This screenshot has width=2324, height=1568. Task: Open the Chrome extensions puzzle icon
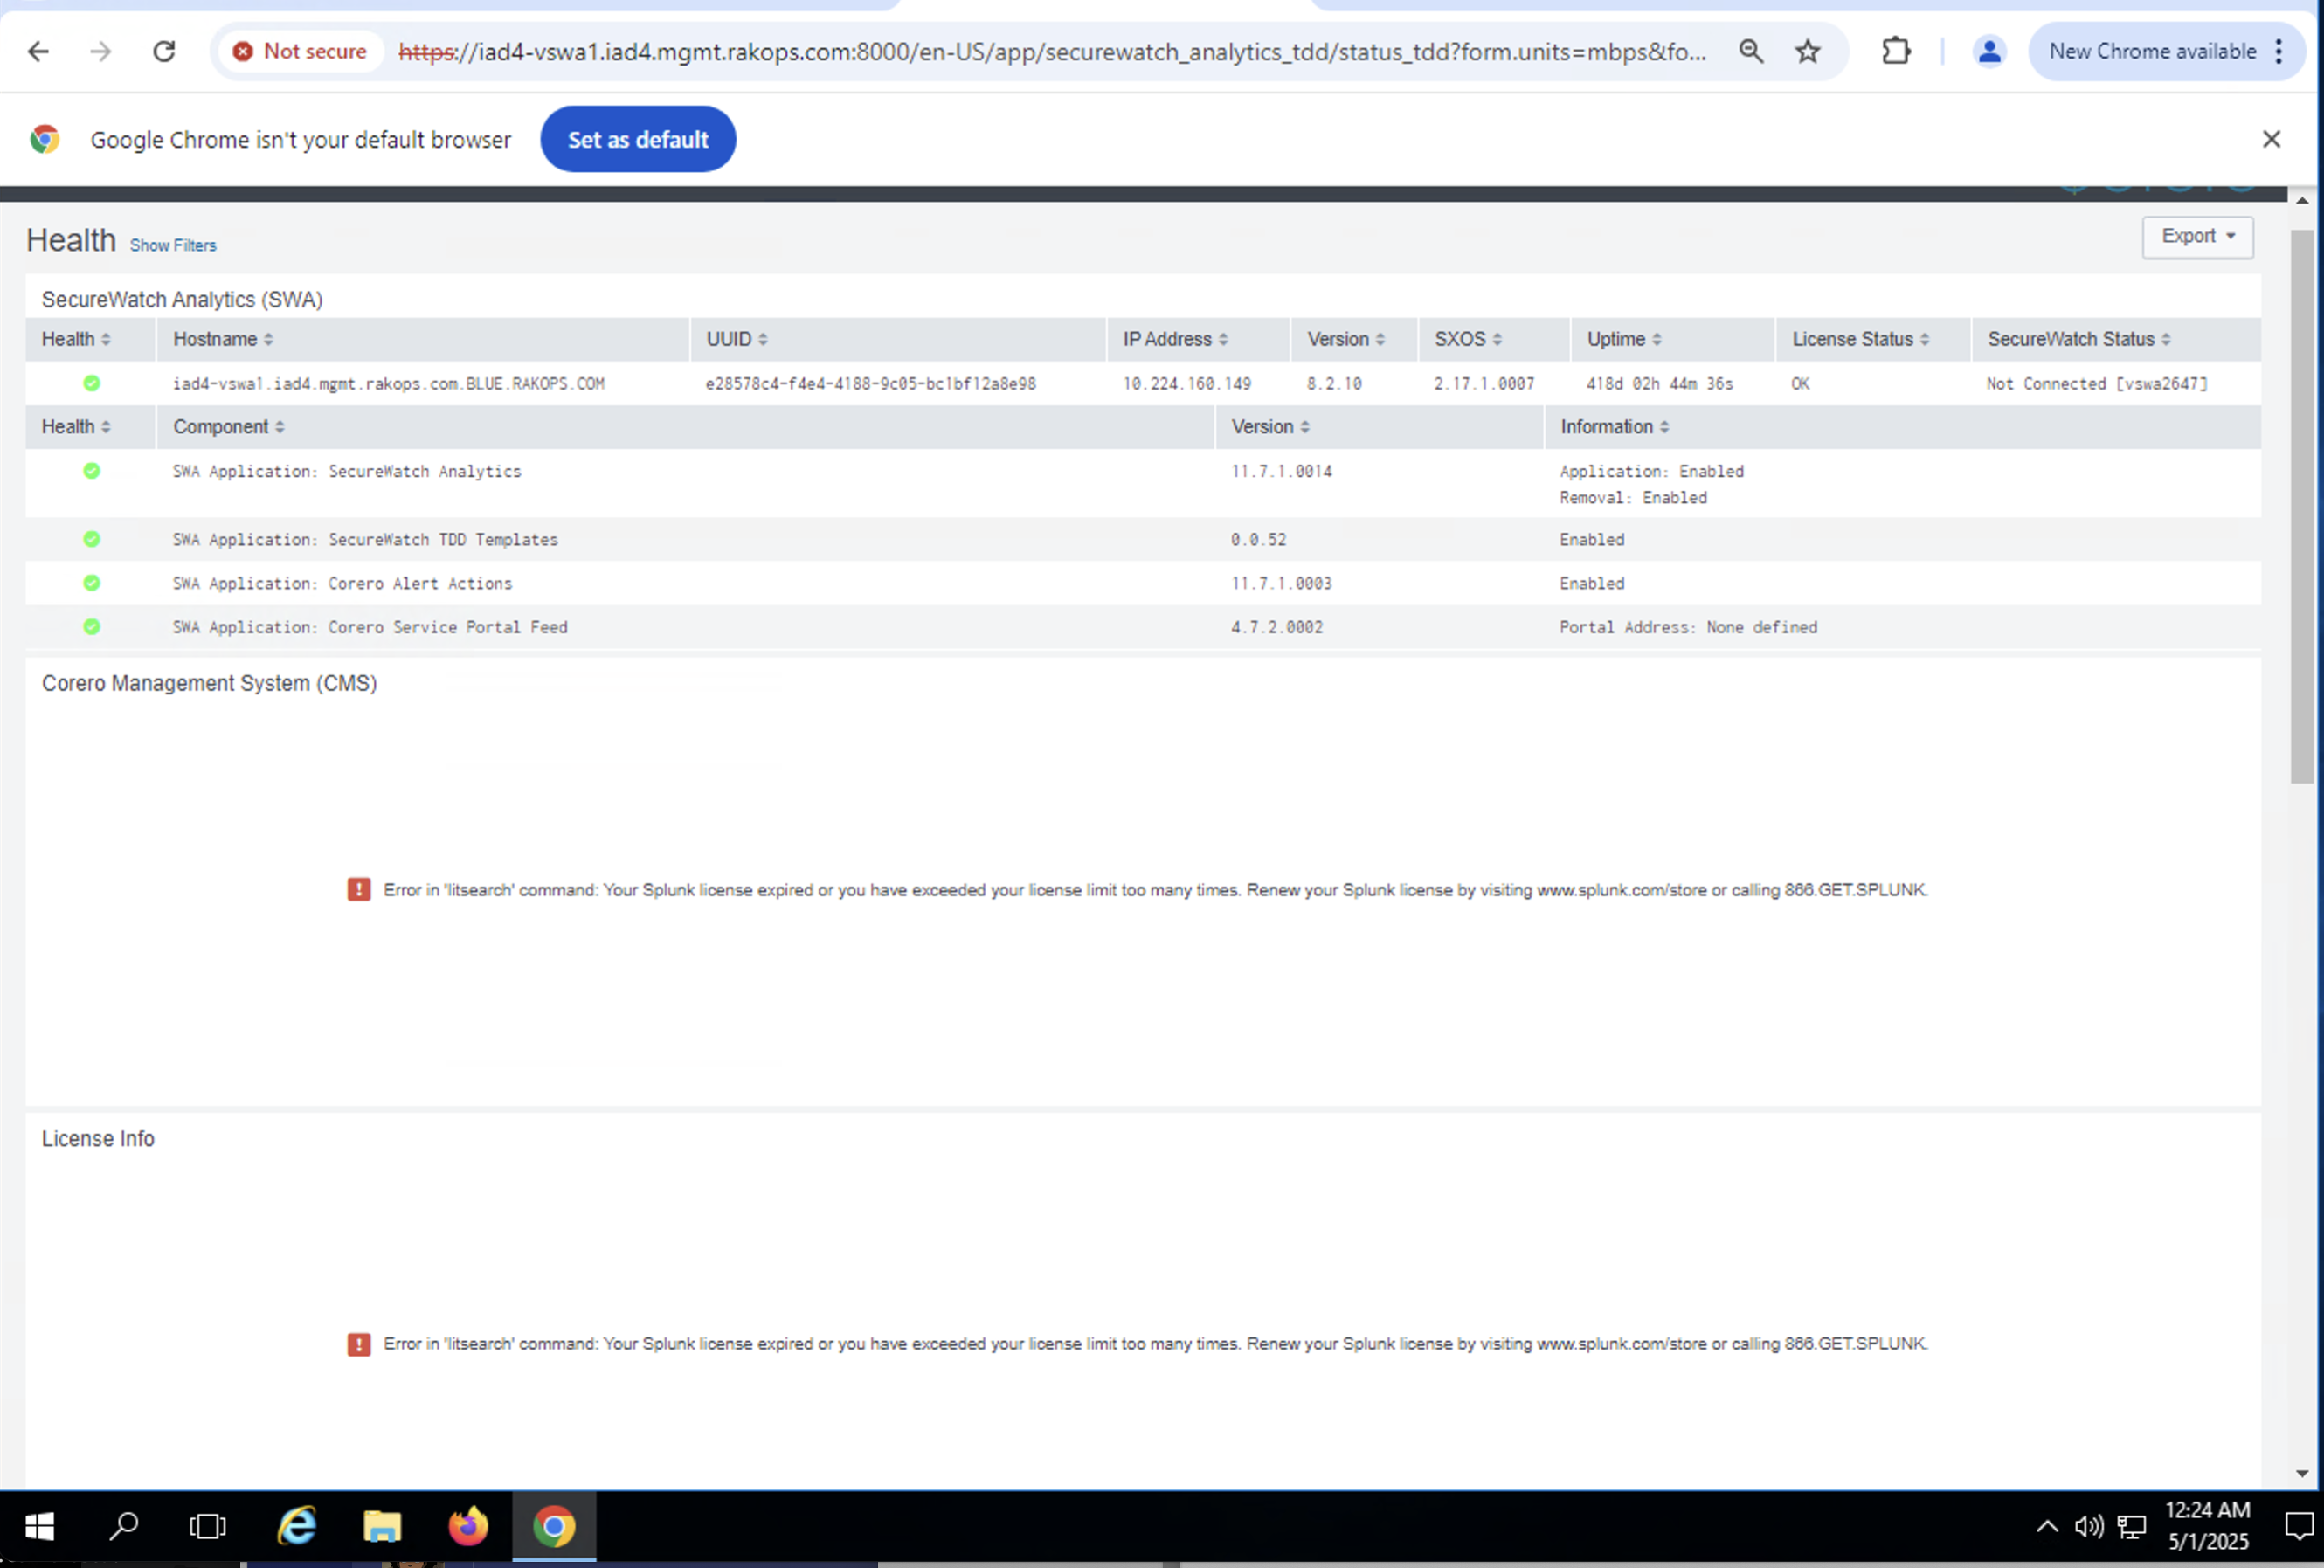pyautogui.click(x=1896, y=51)
